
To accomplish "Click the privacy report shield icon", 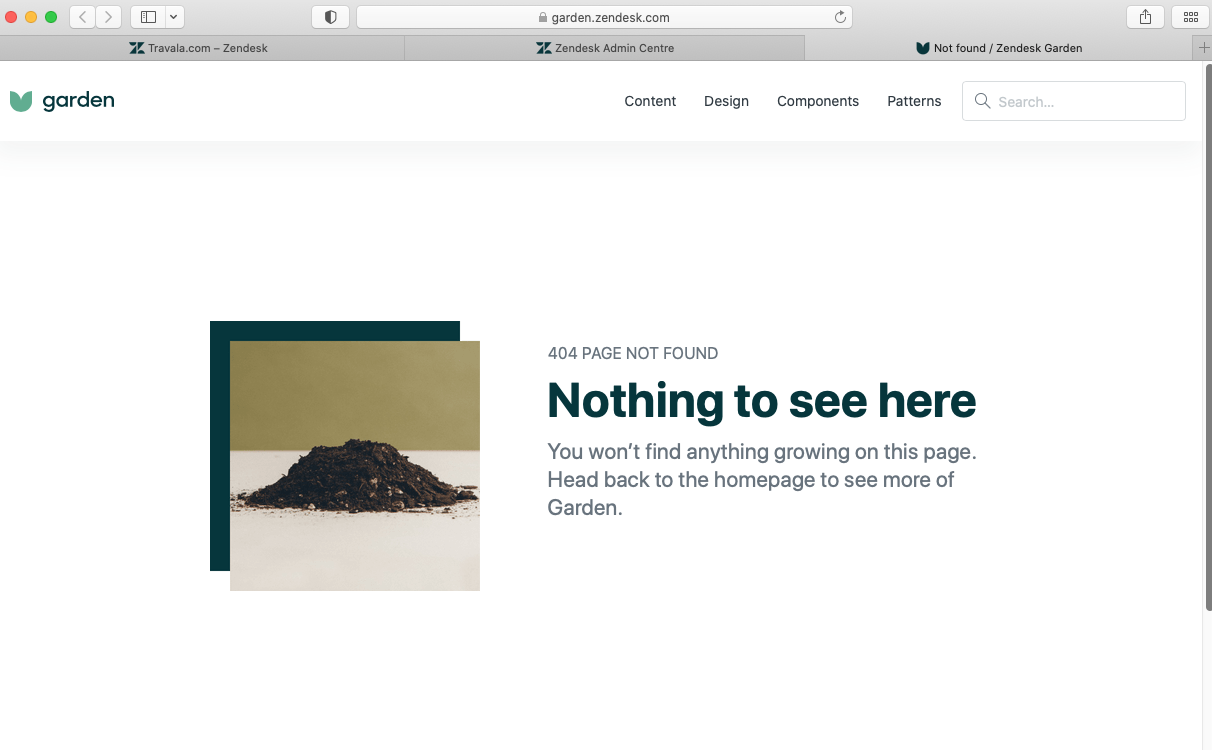I will [x=331, y=17].
